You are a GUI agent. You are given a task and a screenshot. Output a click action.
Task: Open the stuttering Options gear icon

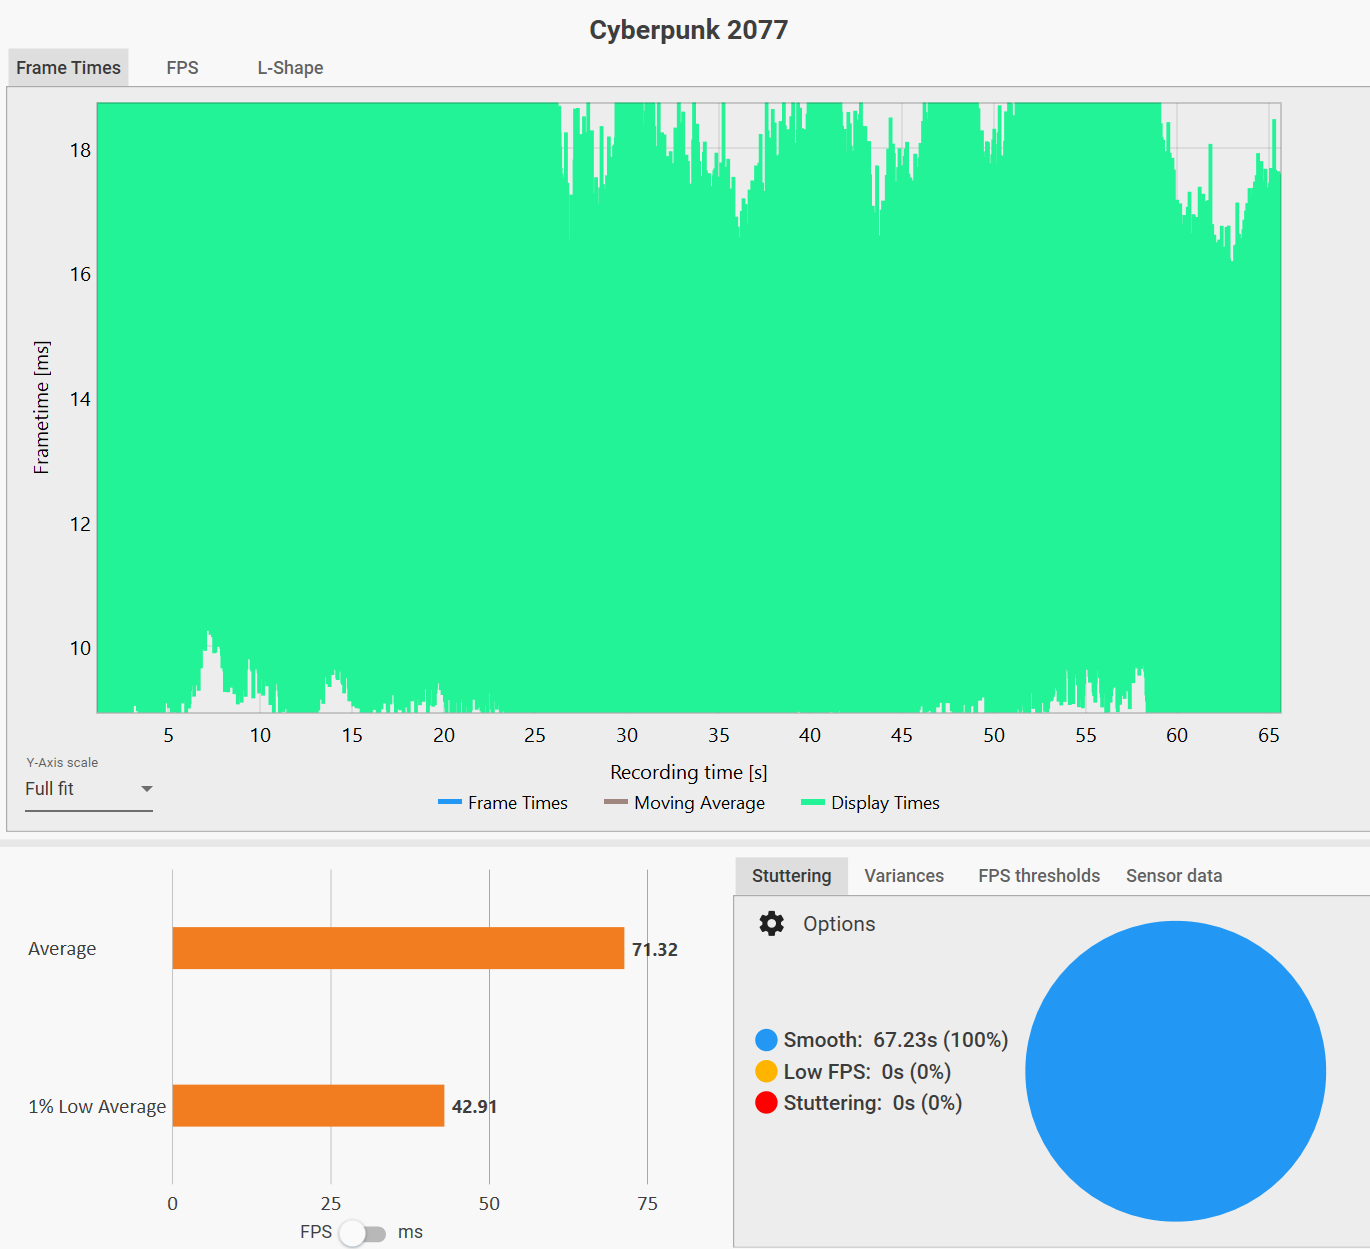click(771, 923)
